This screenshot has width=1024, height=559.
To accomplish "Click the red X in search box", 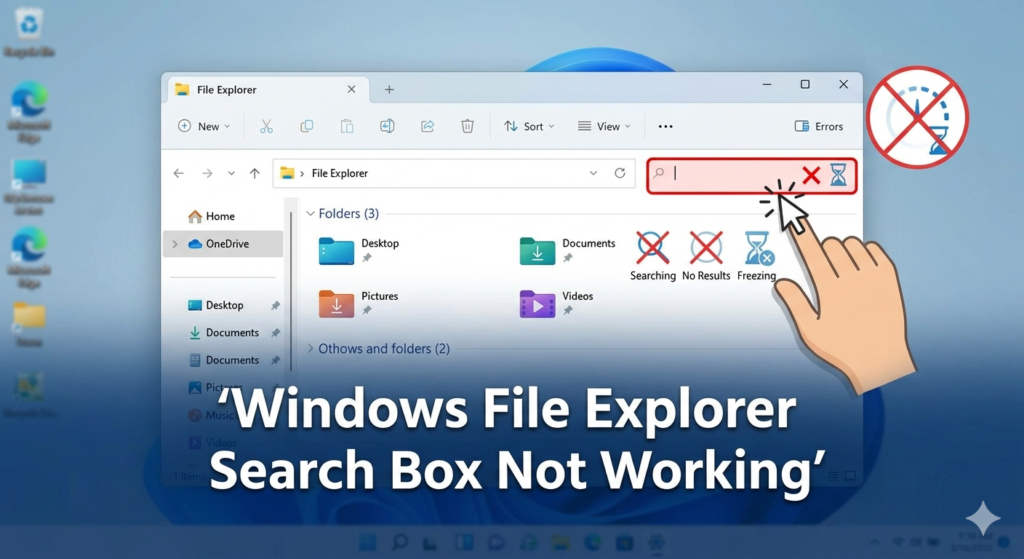I will (811, 175).
